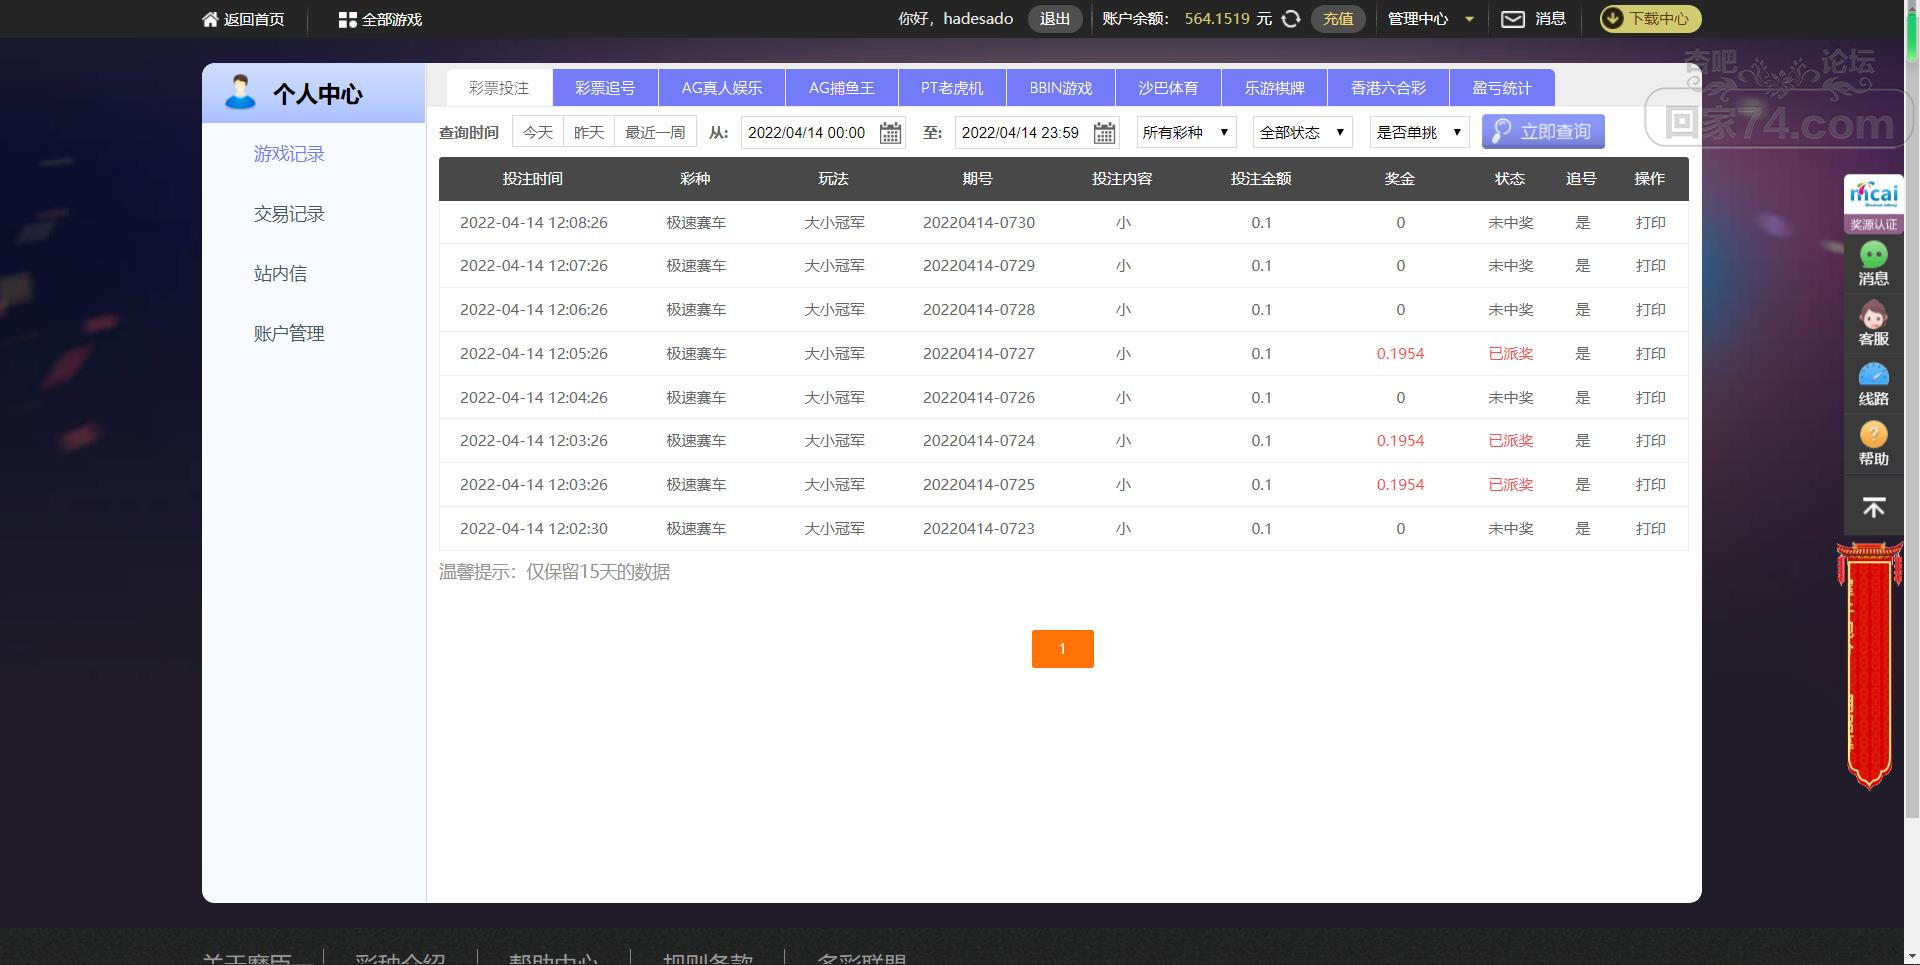Click 打印 for period 20220414-0727
Viewport: 1920px width, 965px height.
(1651, 354)
